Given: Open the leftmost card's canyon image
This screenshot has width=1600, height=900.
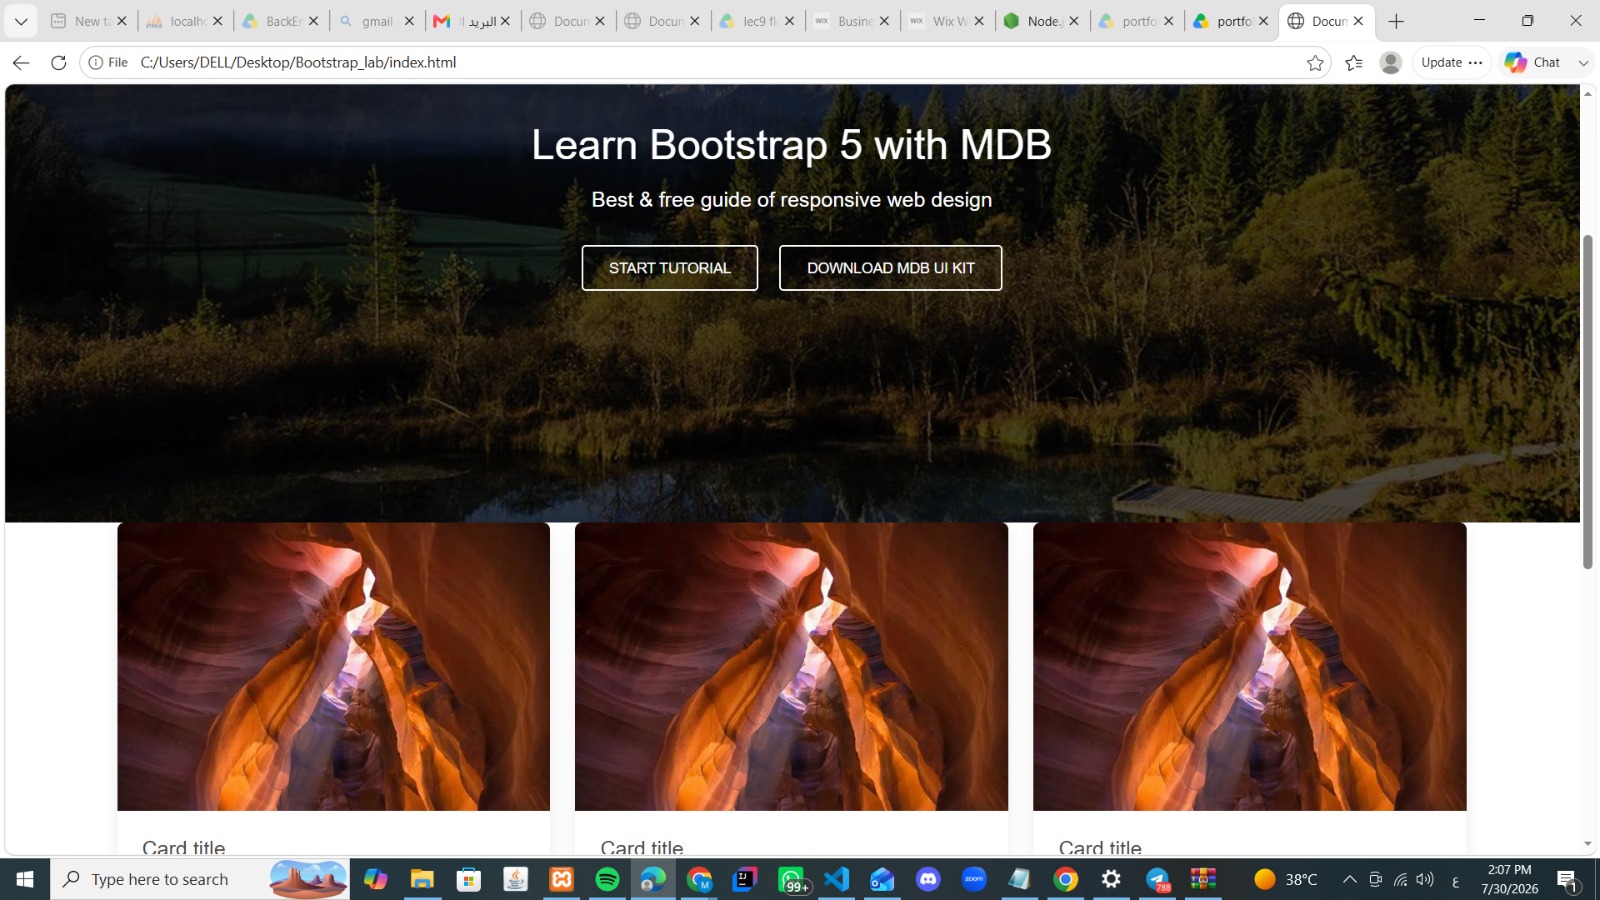Looking at the screenshot, I should coord(334,667).
